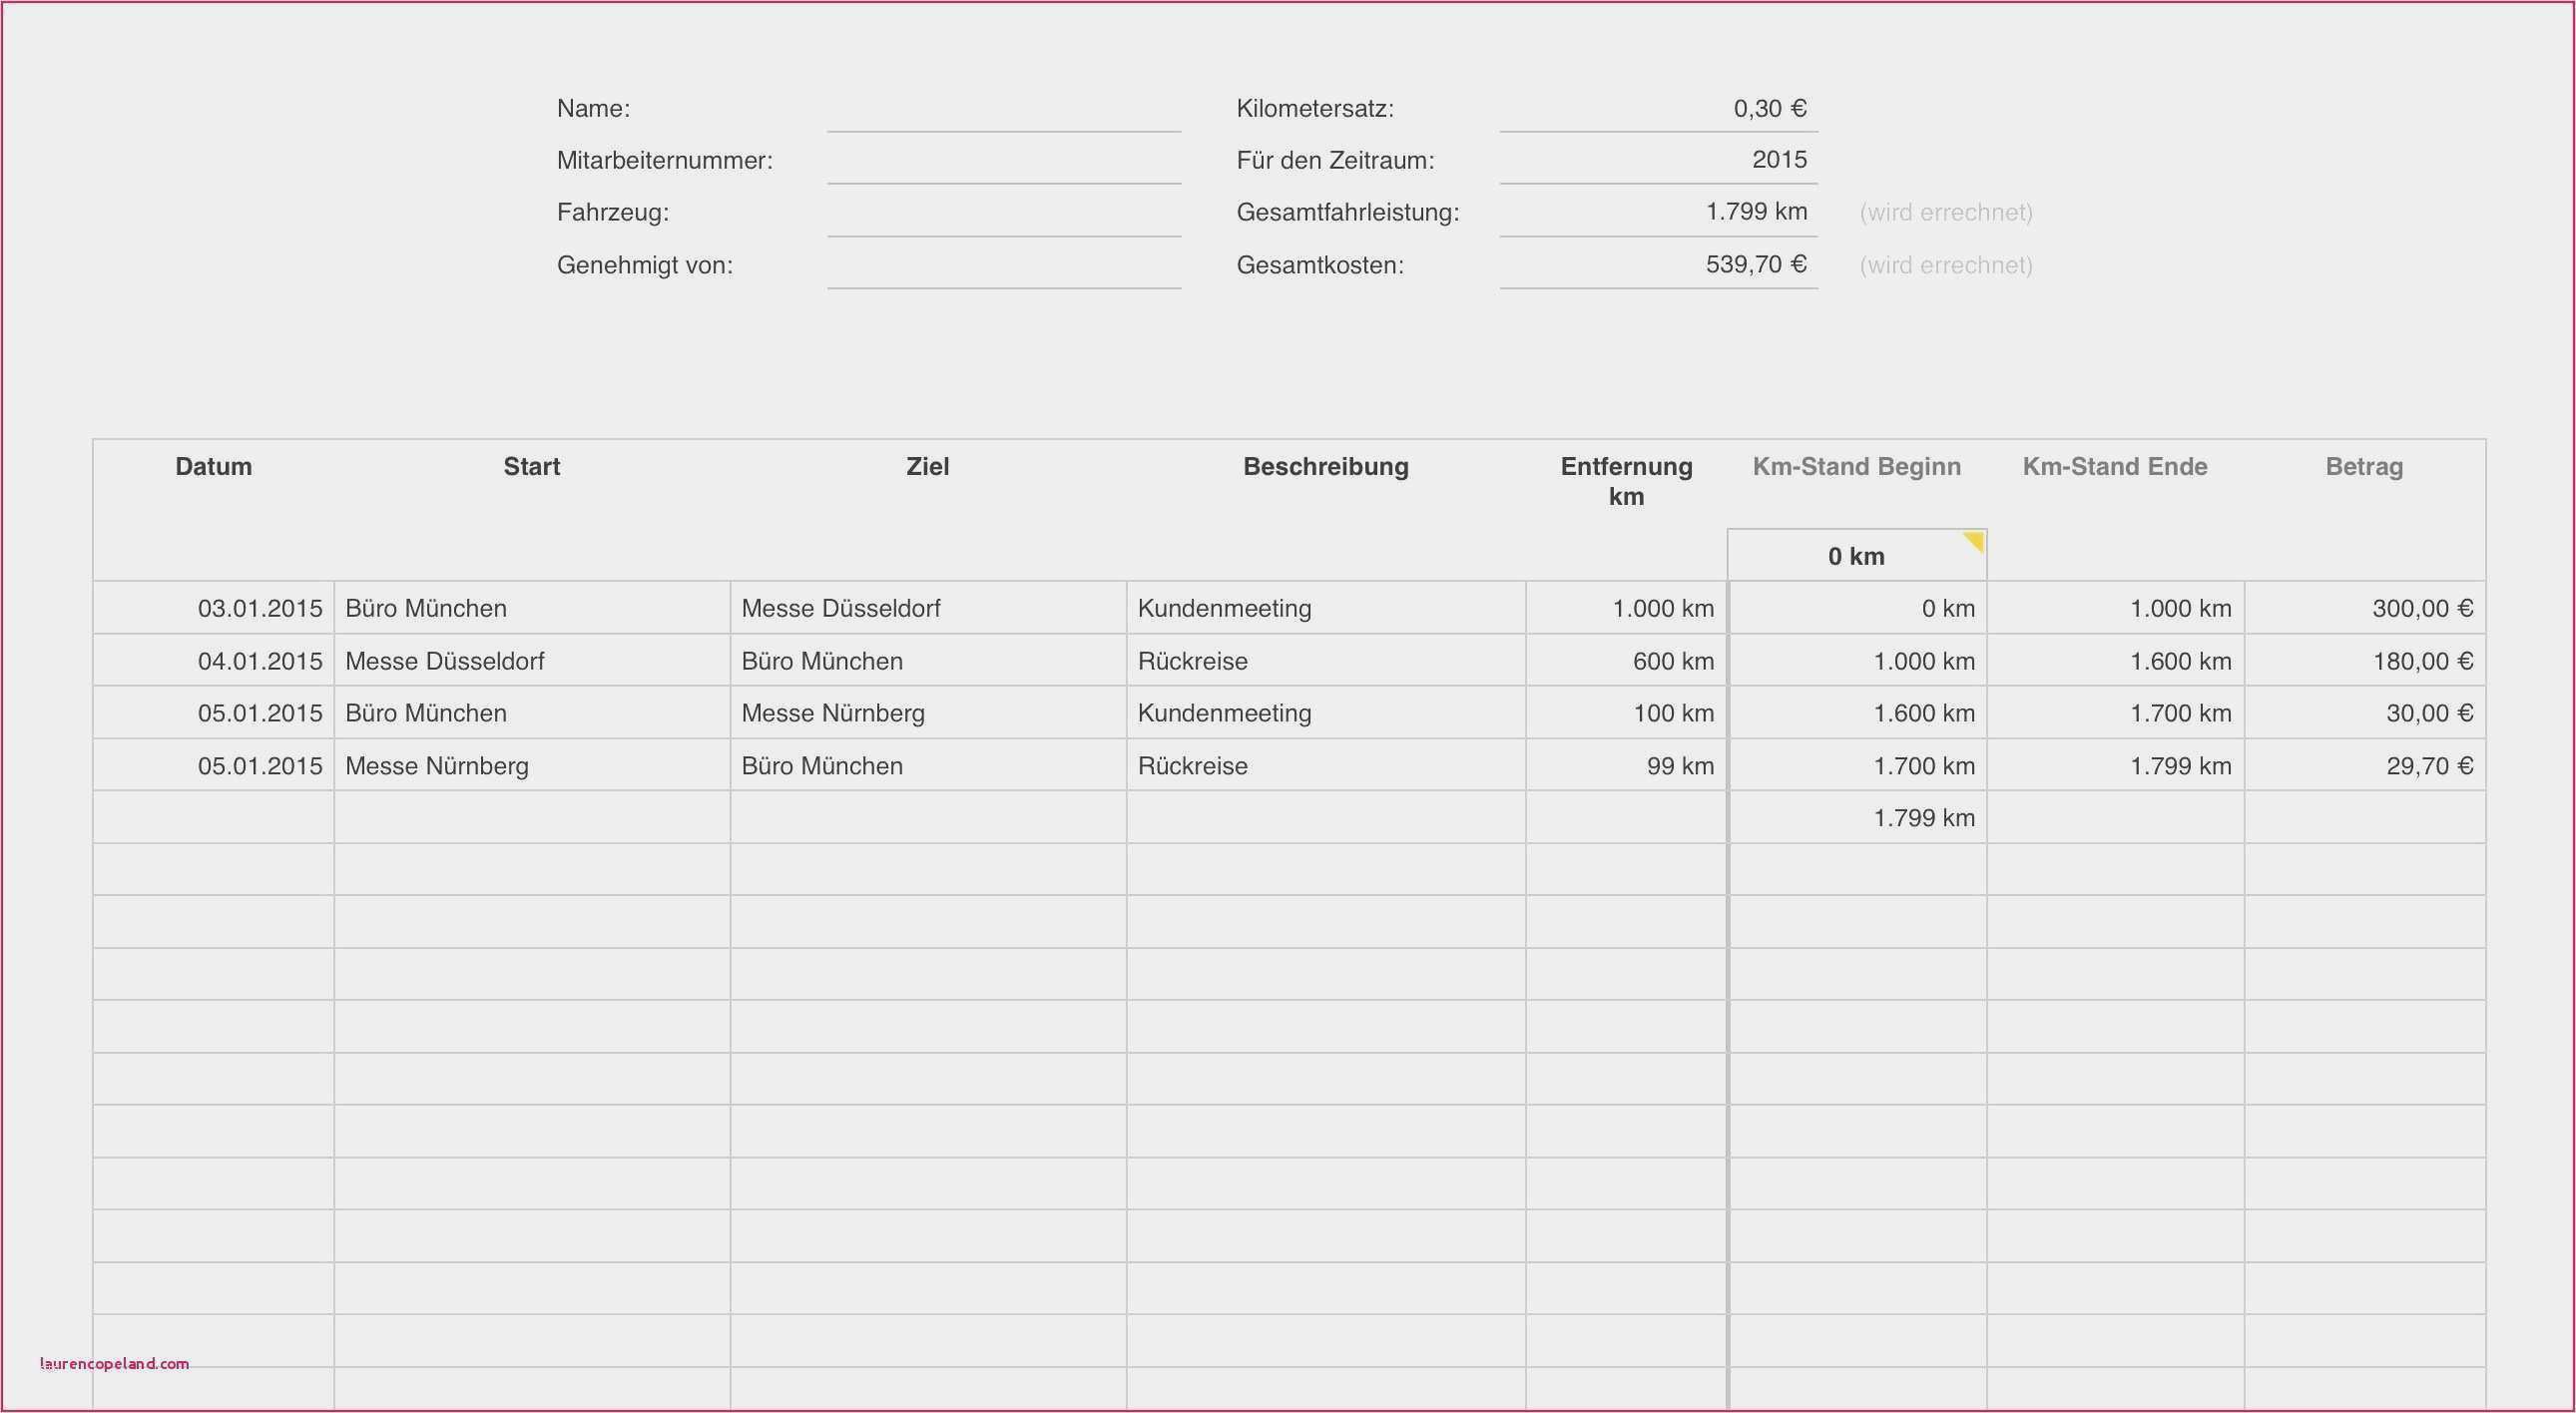This screenshot has width=2576, height=1413.
Task: Select the Rückreise description on 04.01.2015
Action: 1192,660
